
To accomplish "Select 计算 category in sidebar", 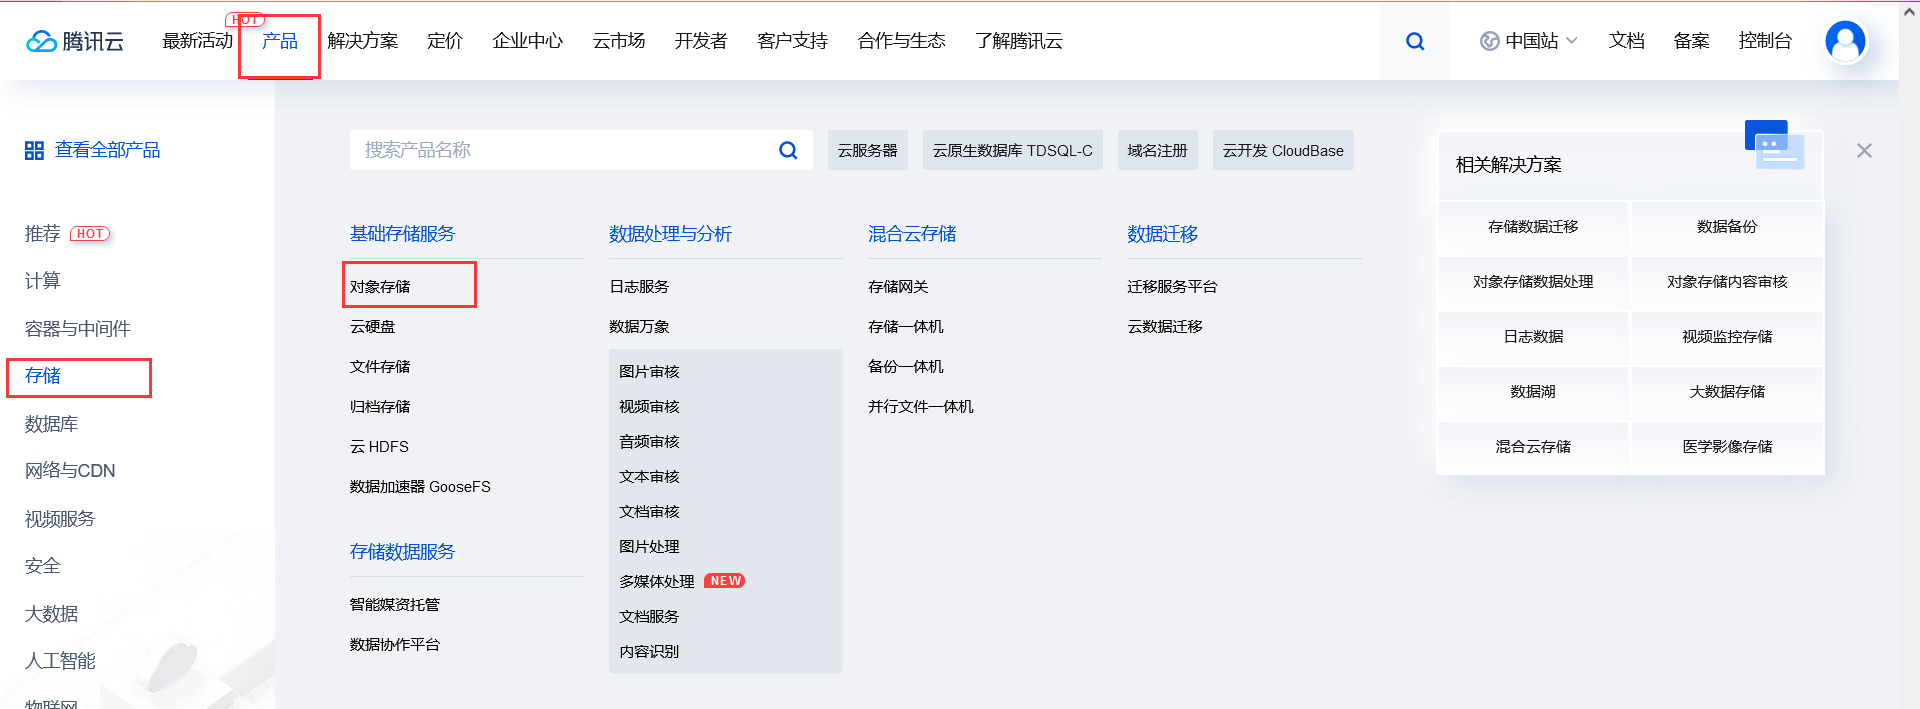I will [43, 281].
